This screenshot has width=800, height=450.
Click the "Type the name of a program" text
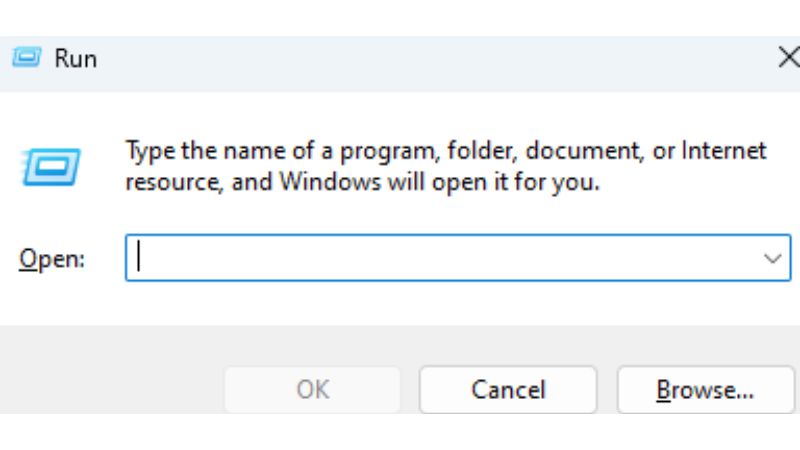pos(280,152)
